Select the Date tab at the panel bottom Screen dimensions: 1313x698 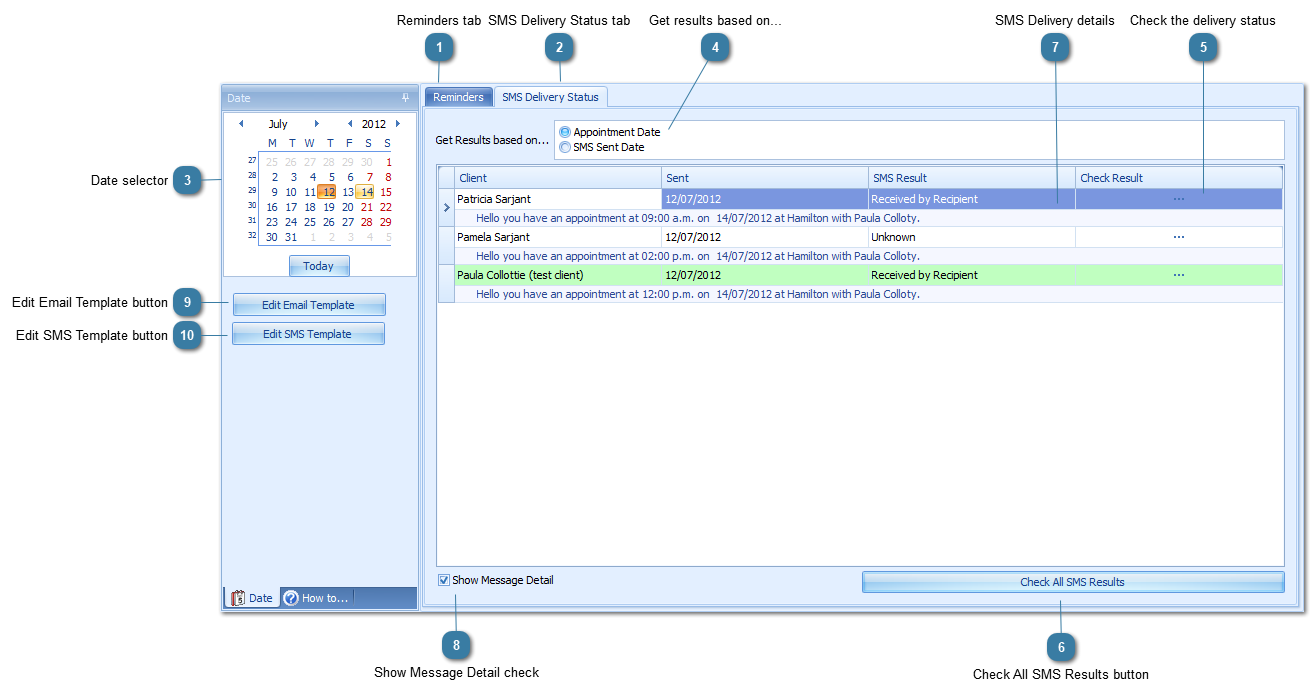point(252,598)
